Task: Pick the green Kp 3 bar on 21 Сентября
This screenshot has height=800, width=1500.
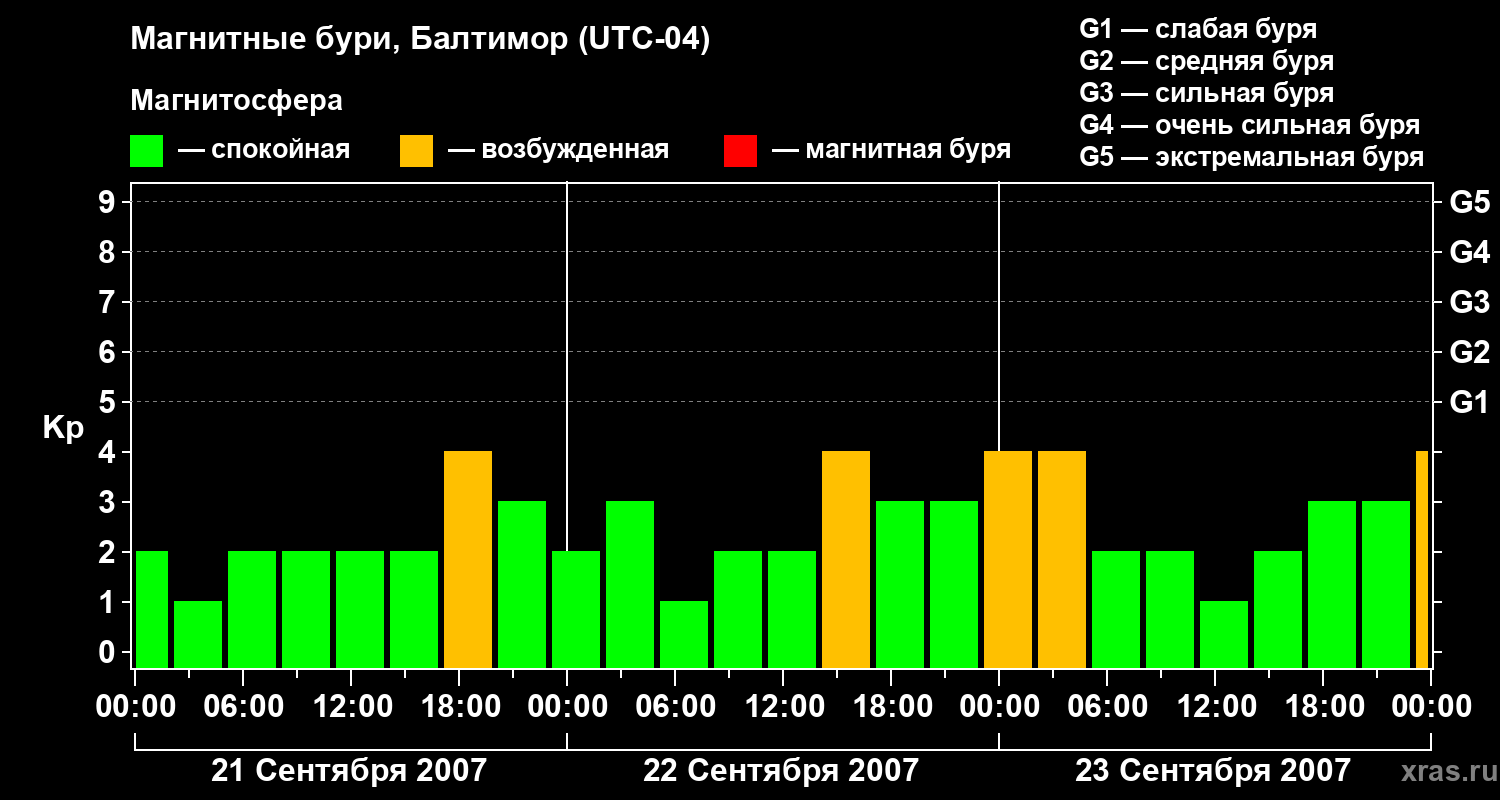Action: coord(522,584)
